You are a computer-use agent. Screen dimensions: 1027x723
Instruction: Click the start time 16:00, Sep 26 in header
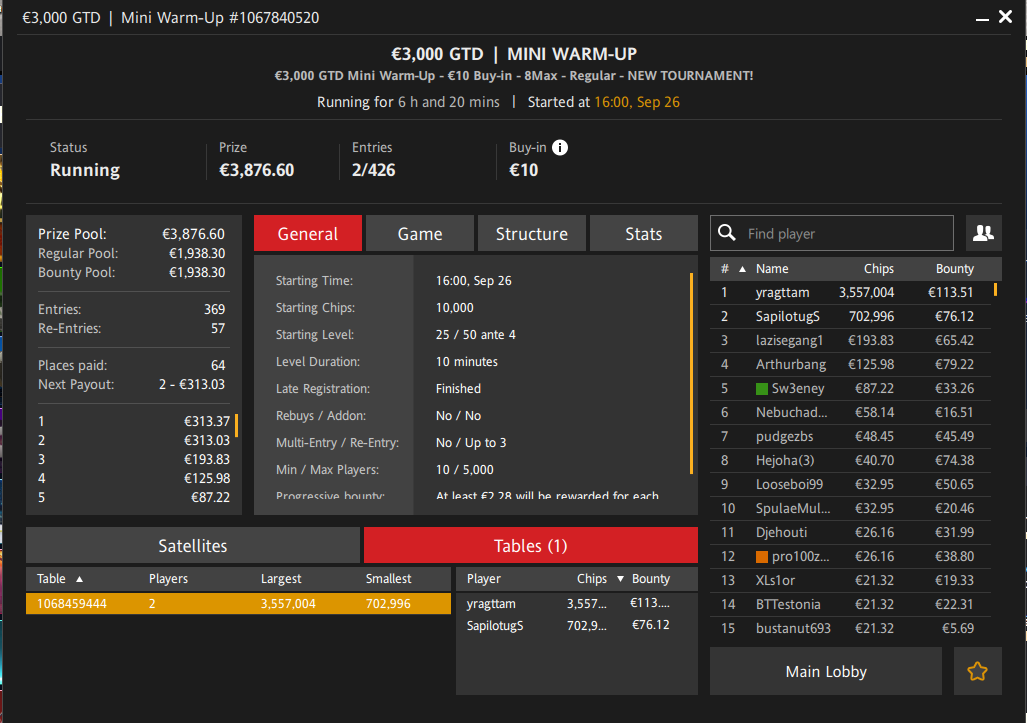click(x=637, y=102)
